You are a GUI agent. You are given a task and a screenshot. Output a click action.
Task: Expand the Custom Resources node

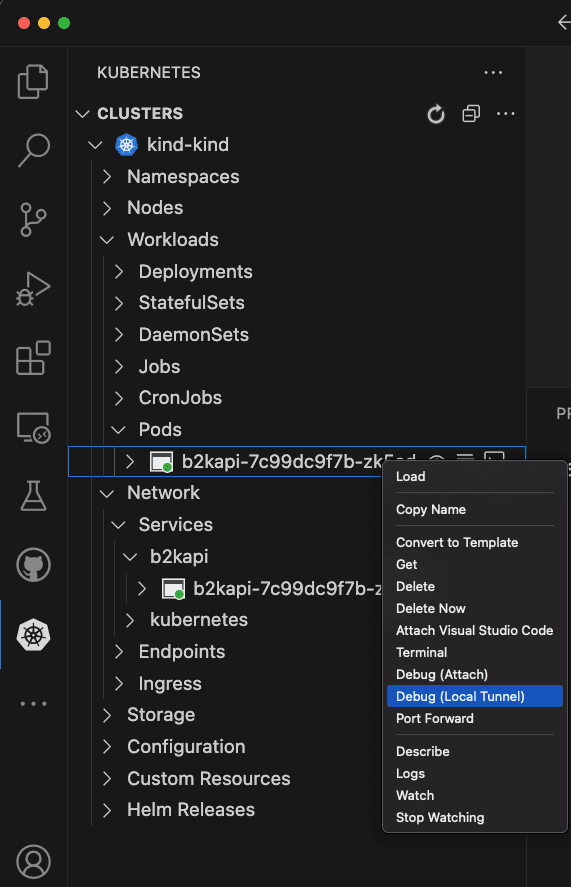107,778
